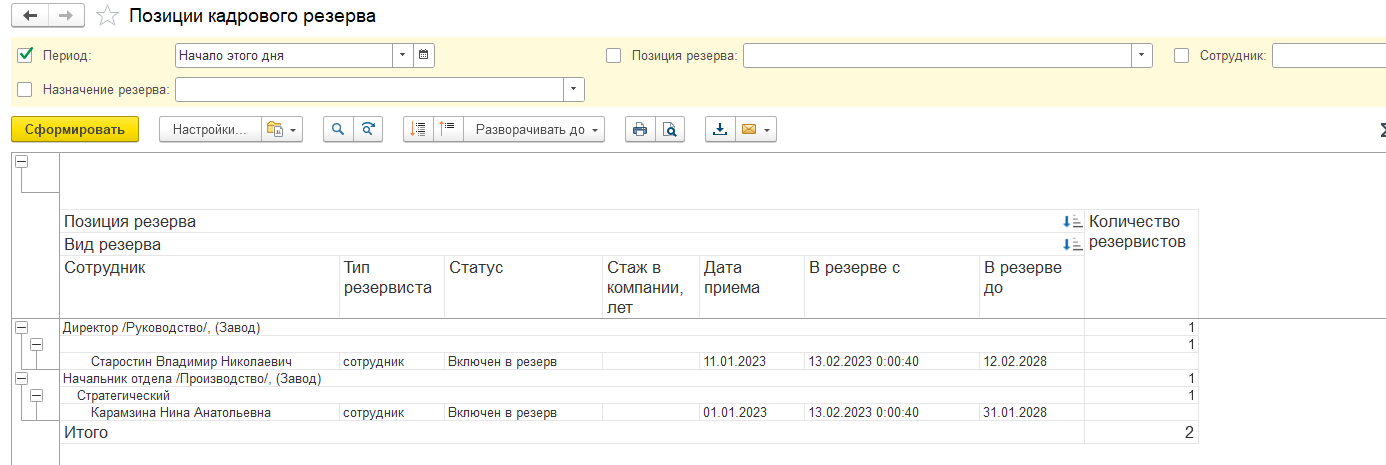Open calendar picker next to period field
Image resolution: width=1386 pixels, height=465 pixels.
point(423,56)
